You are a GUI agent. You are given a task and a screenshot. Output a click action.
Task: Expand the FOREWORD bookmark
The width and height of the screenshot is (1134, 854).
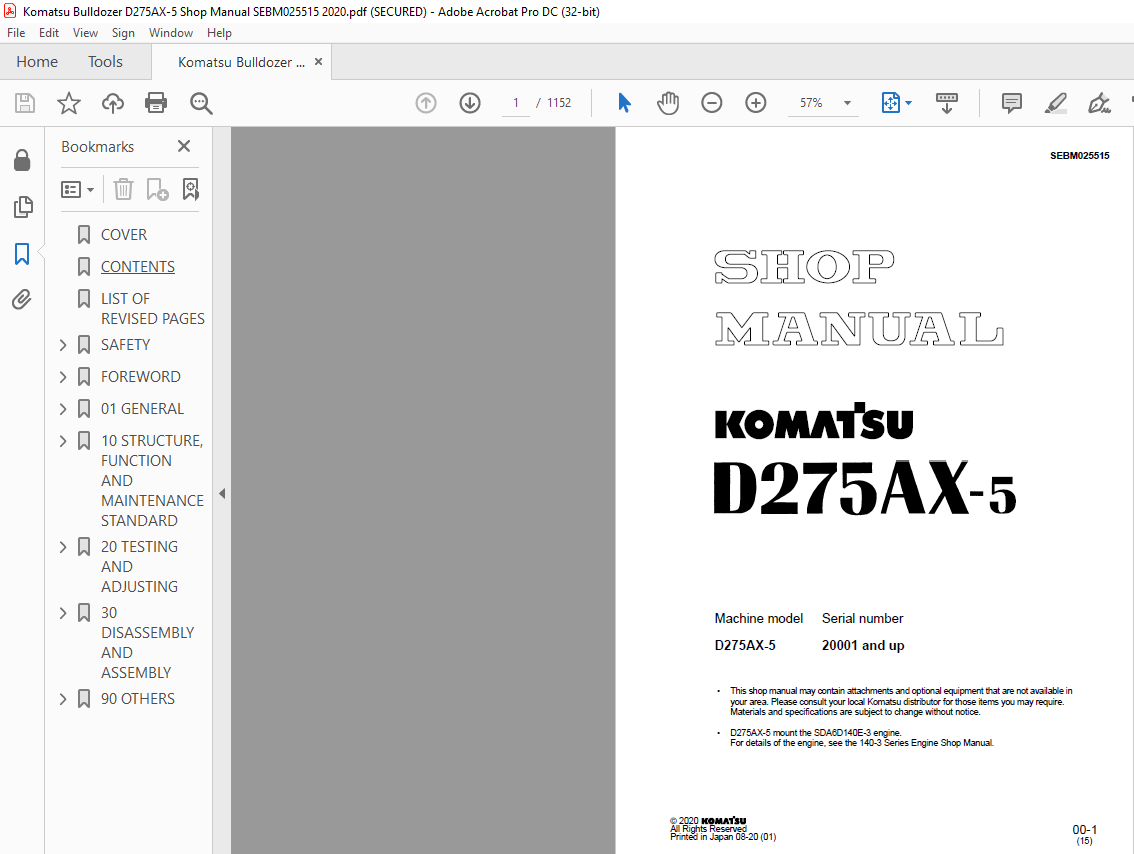[x=63, y=377]
